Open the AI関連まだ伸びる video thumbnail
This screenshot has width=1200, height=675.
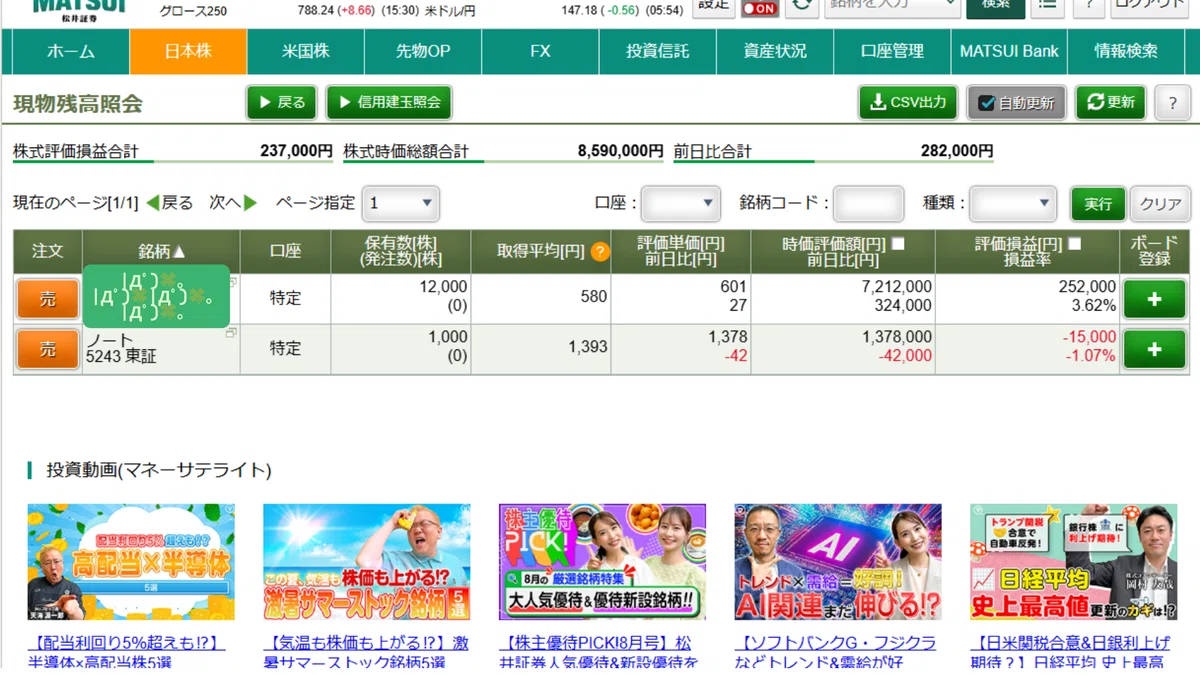point(838,562)
